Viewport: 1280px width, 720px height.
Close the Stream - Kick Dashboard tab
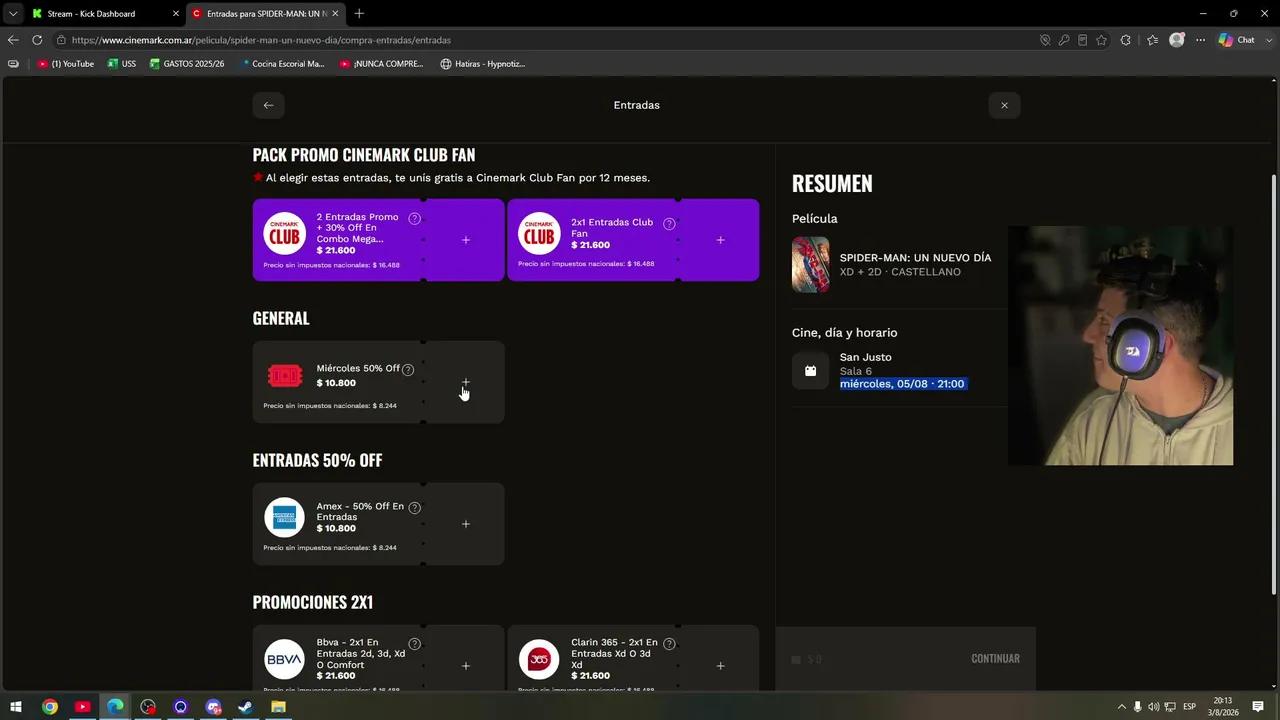coord(176,14)
